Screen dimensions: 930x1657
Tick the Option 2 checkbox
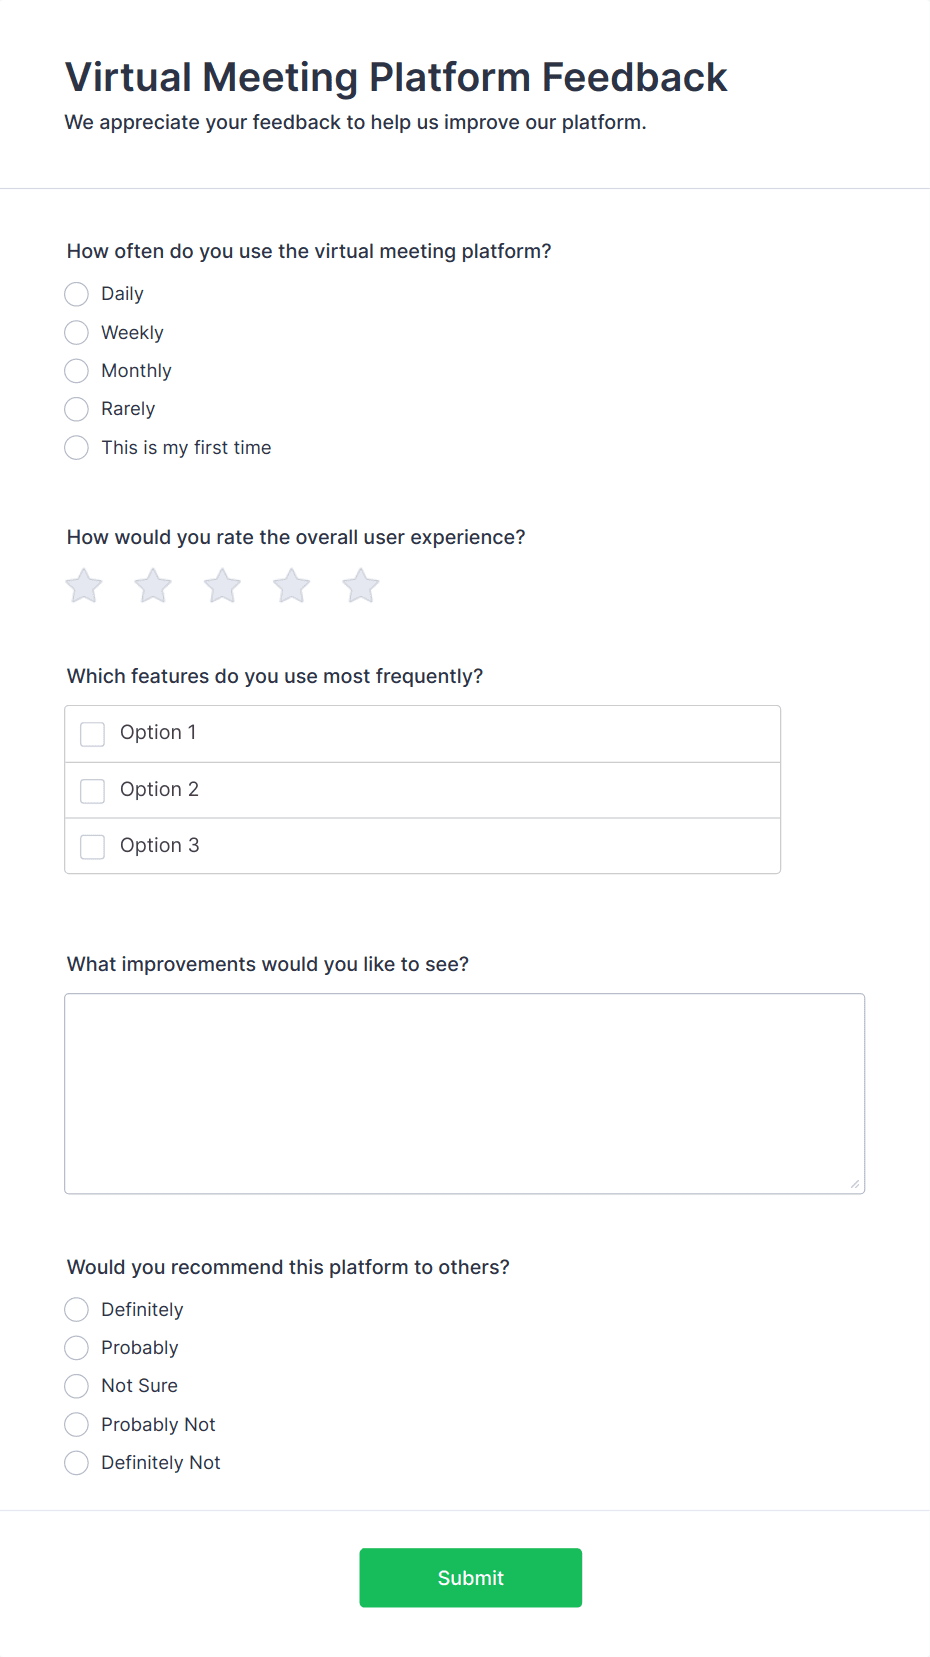pos(92,791)
